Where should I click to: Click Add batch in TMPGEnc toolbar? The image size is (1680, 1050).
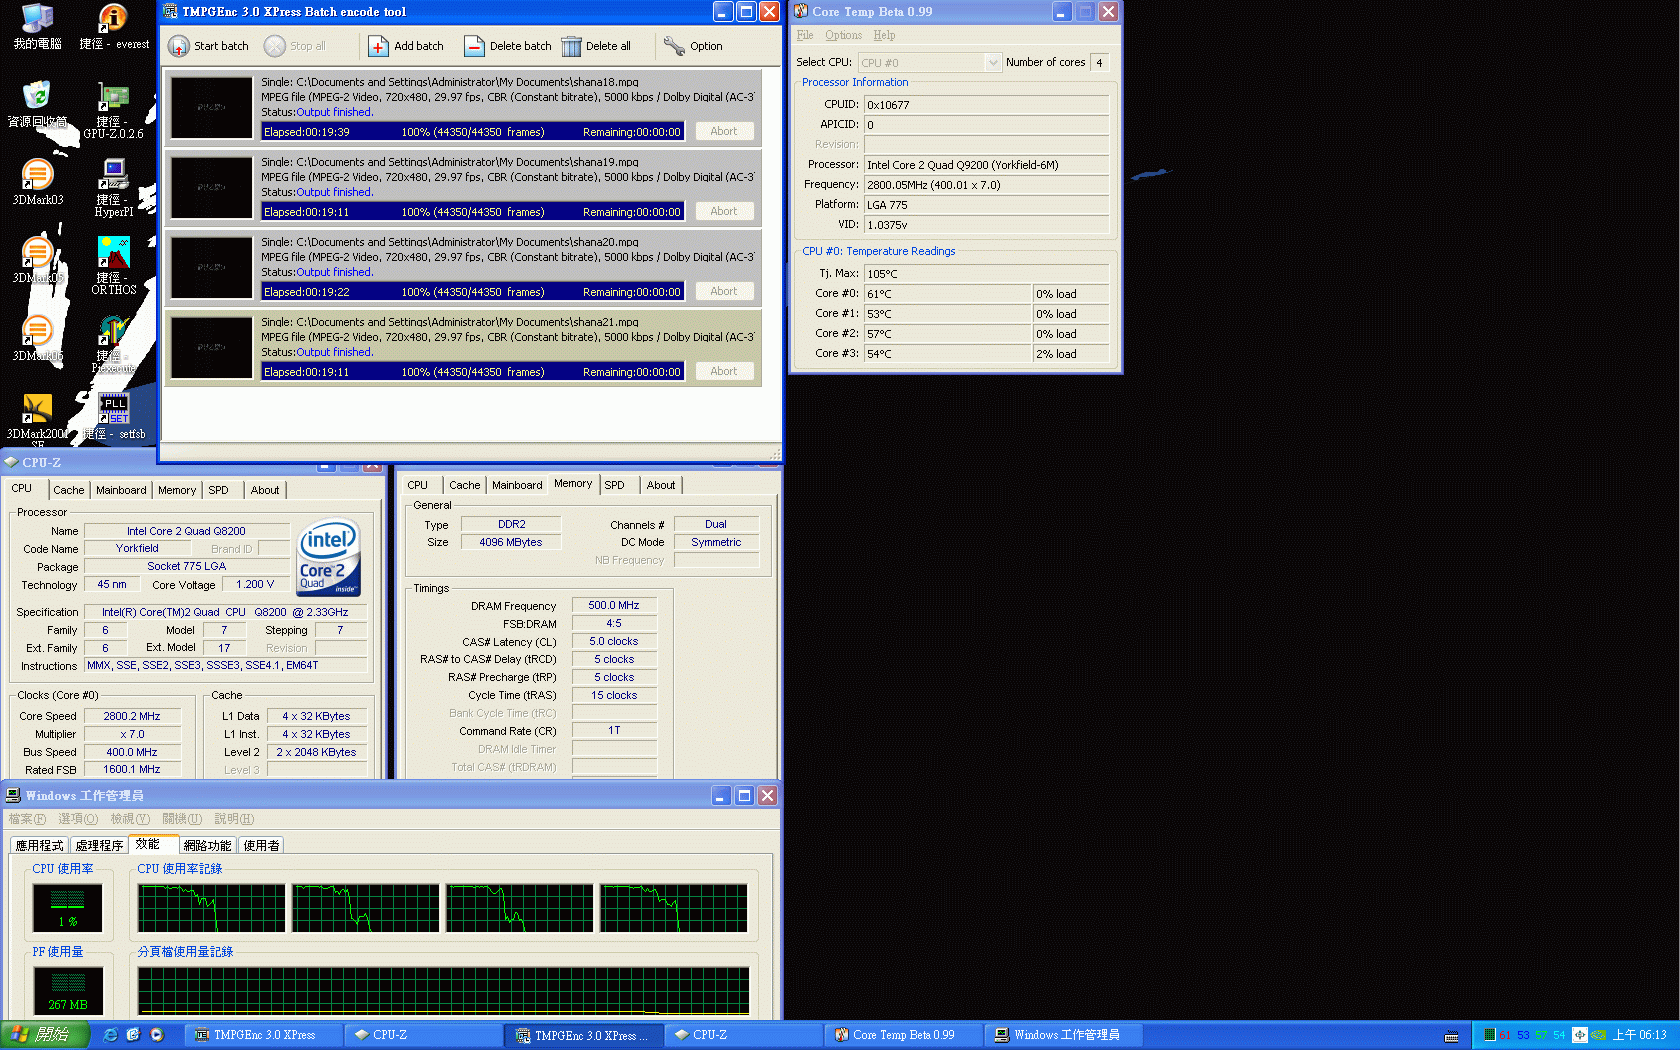tap(406, 46)
